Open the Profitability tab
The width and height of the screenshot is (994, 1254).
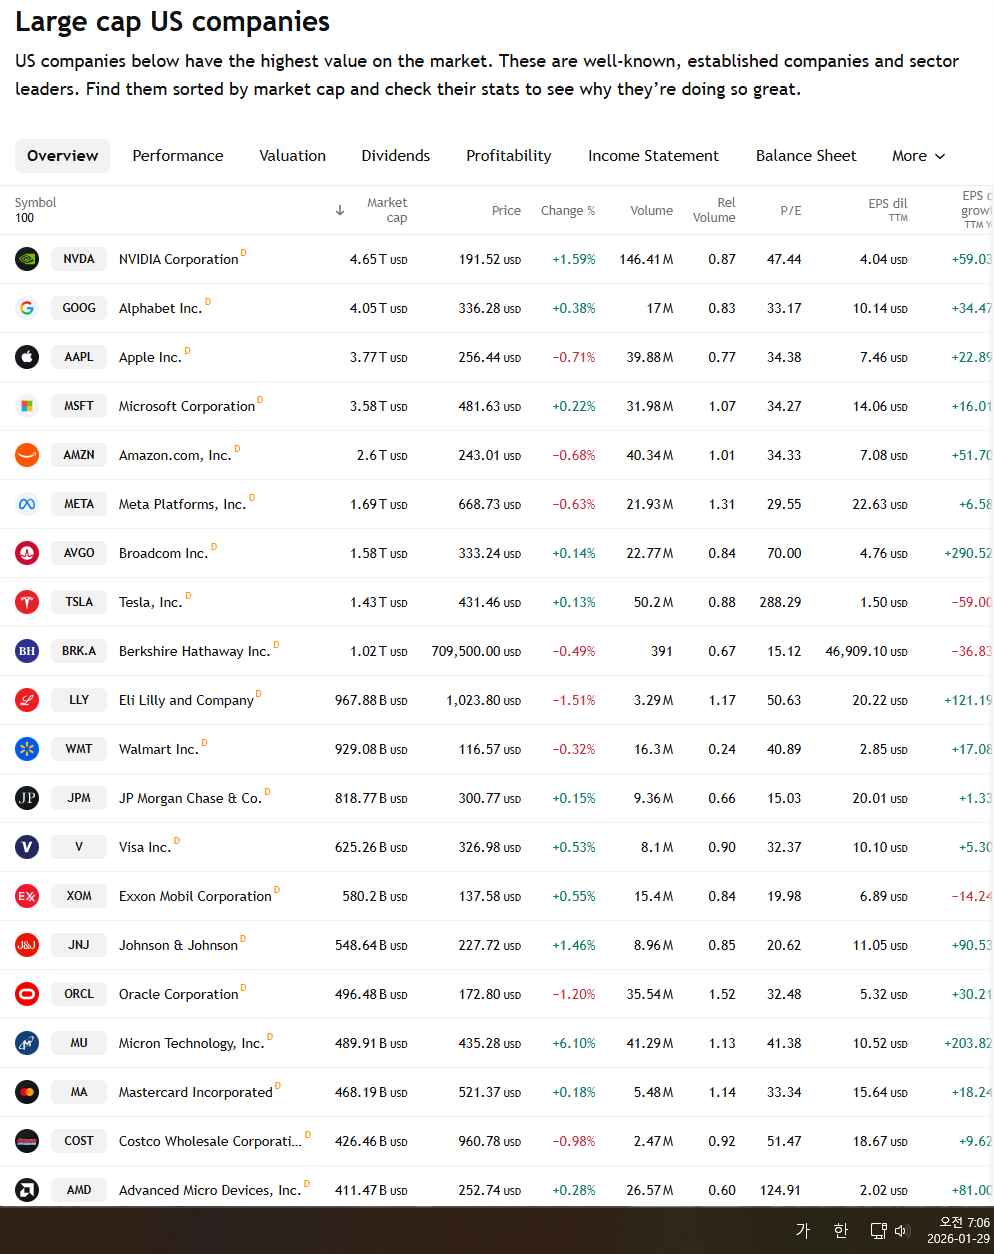point(509,156)
